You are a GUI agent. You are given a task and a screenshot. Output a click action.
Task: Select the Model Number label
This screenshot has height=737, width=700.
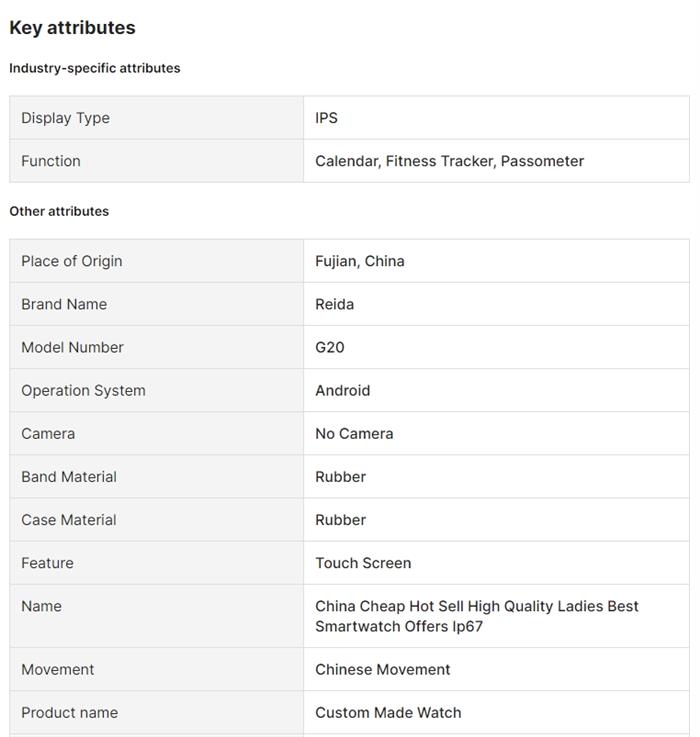coord(72,347)
